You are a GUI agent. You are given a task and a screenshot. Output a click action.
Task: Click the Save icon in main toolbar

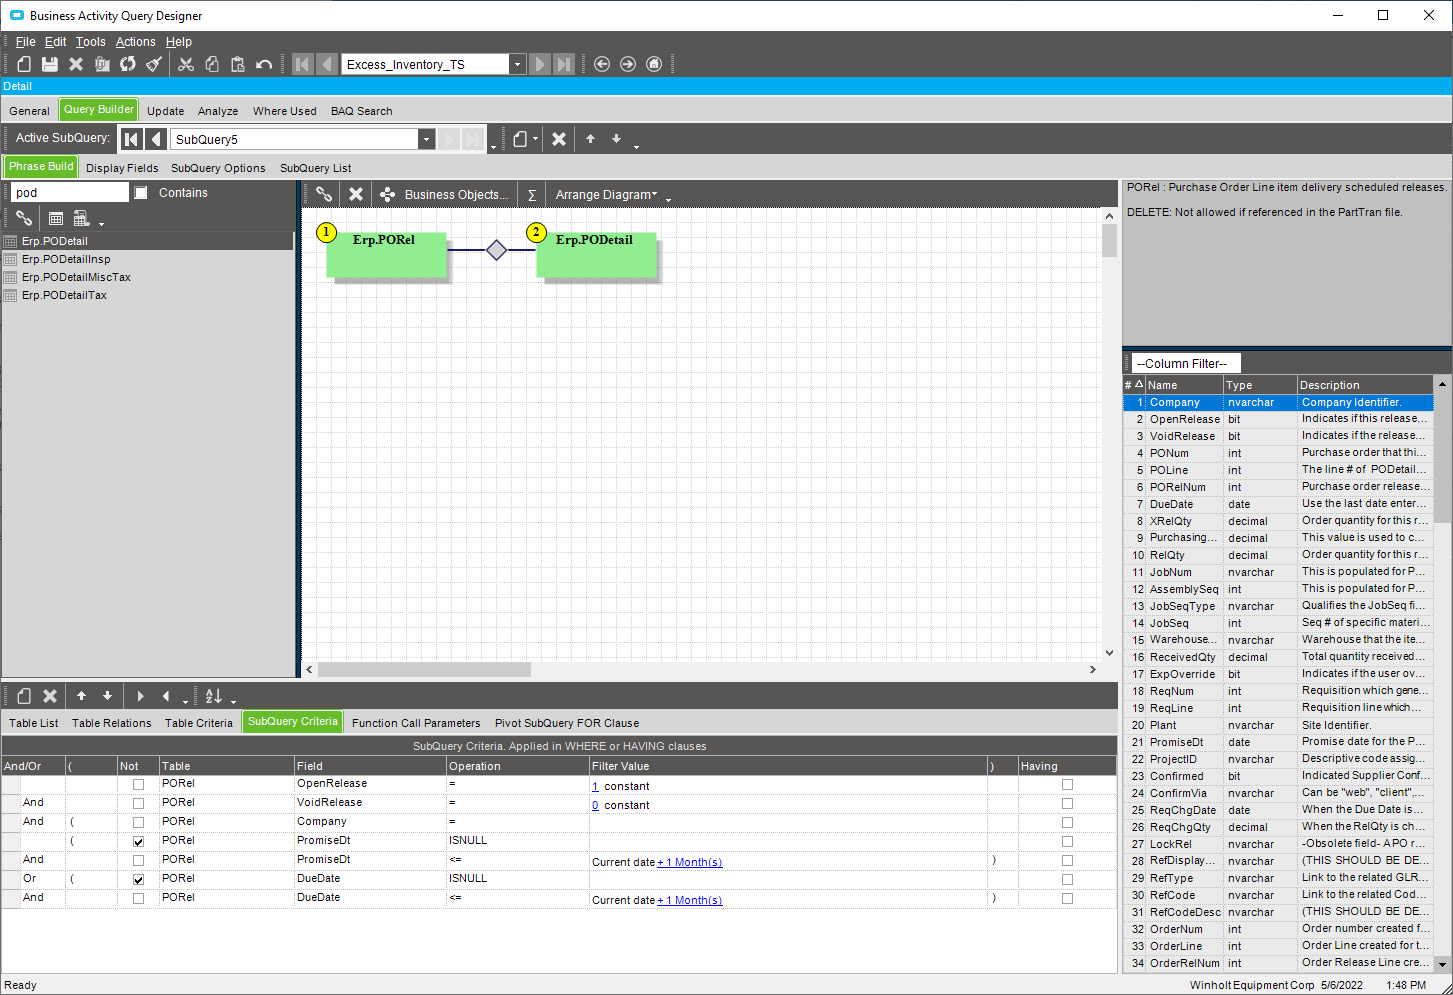coord(49,64)
